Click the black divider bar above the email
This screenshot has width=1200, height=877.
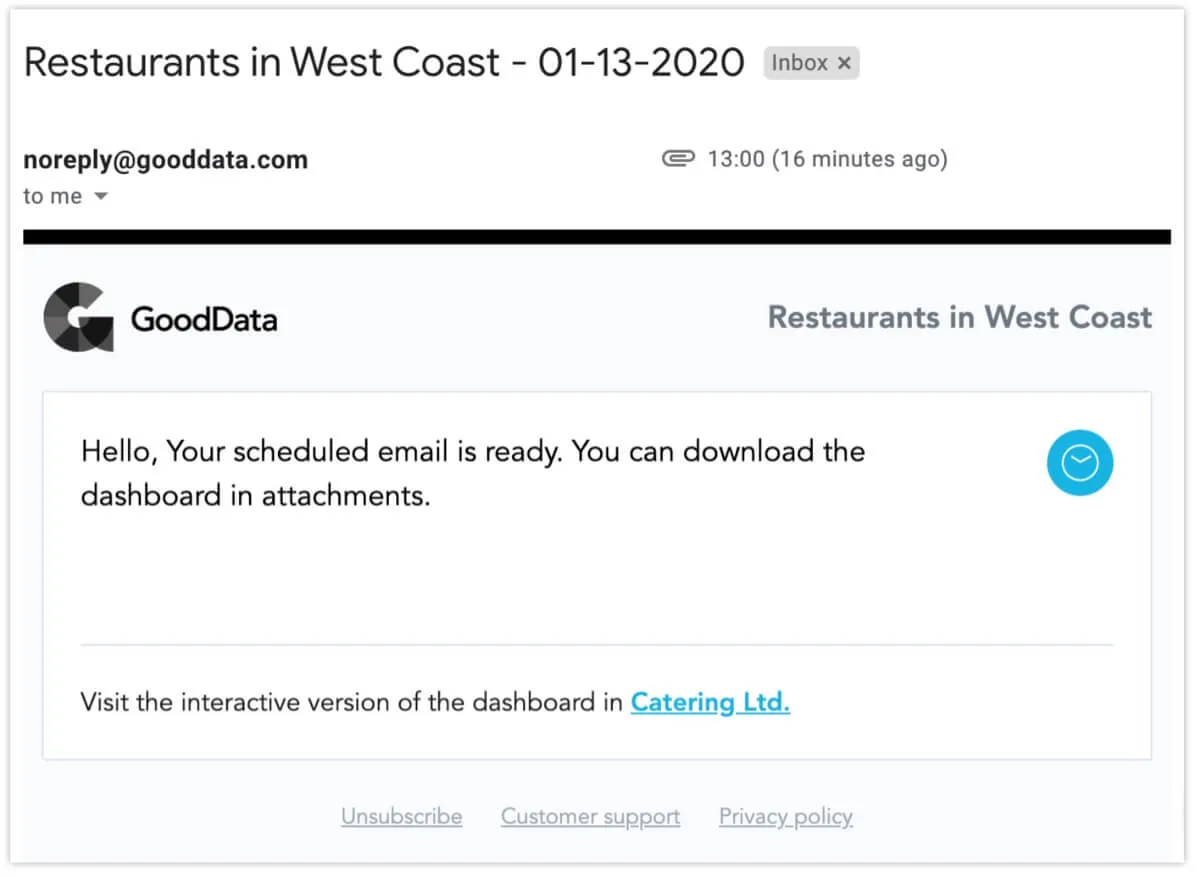(596, 237)
